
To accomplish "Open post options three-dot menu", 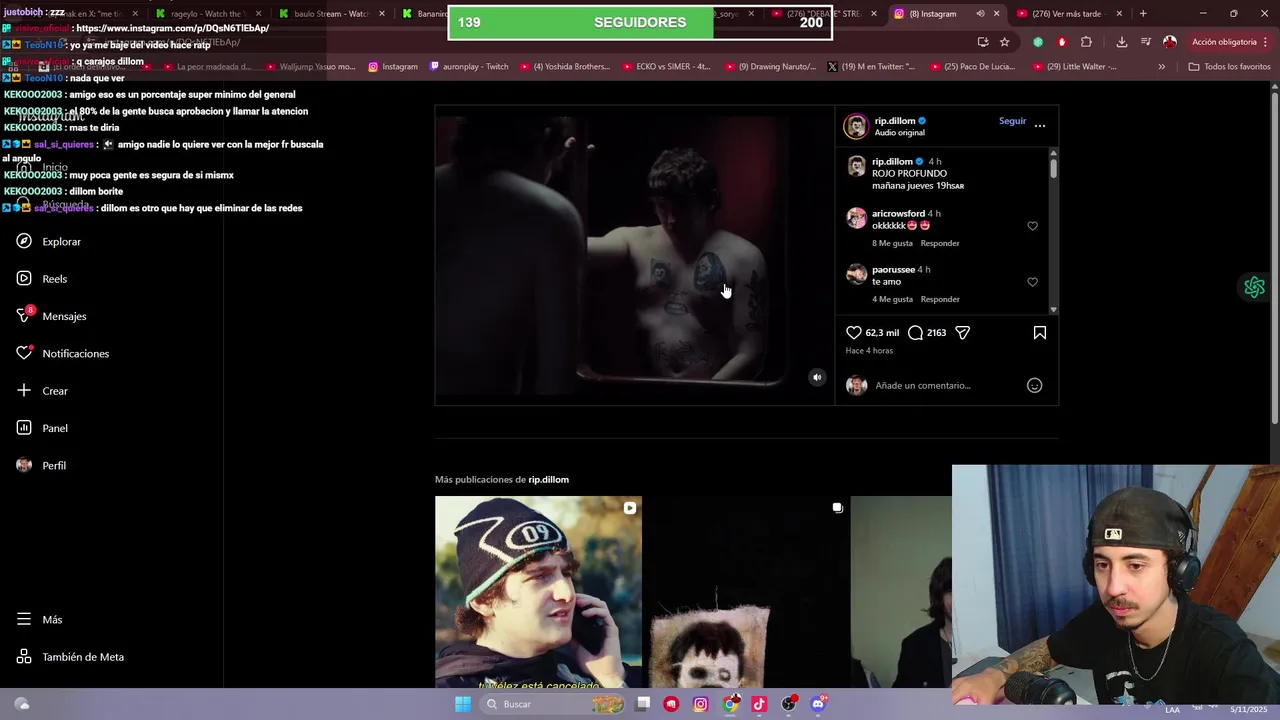I will [x=1040, y=126].
